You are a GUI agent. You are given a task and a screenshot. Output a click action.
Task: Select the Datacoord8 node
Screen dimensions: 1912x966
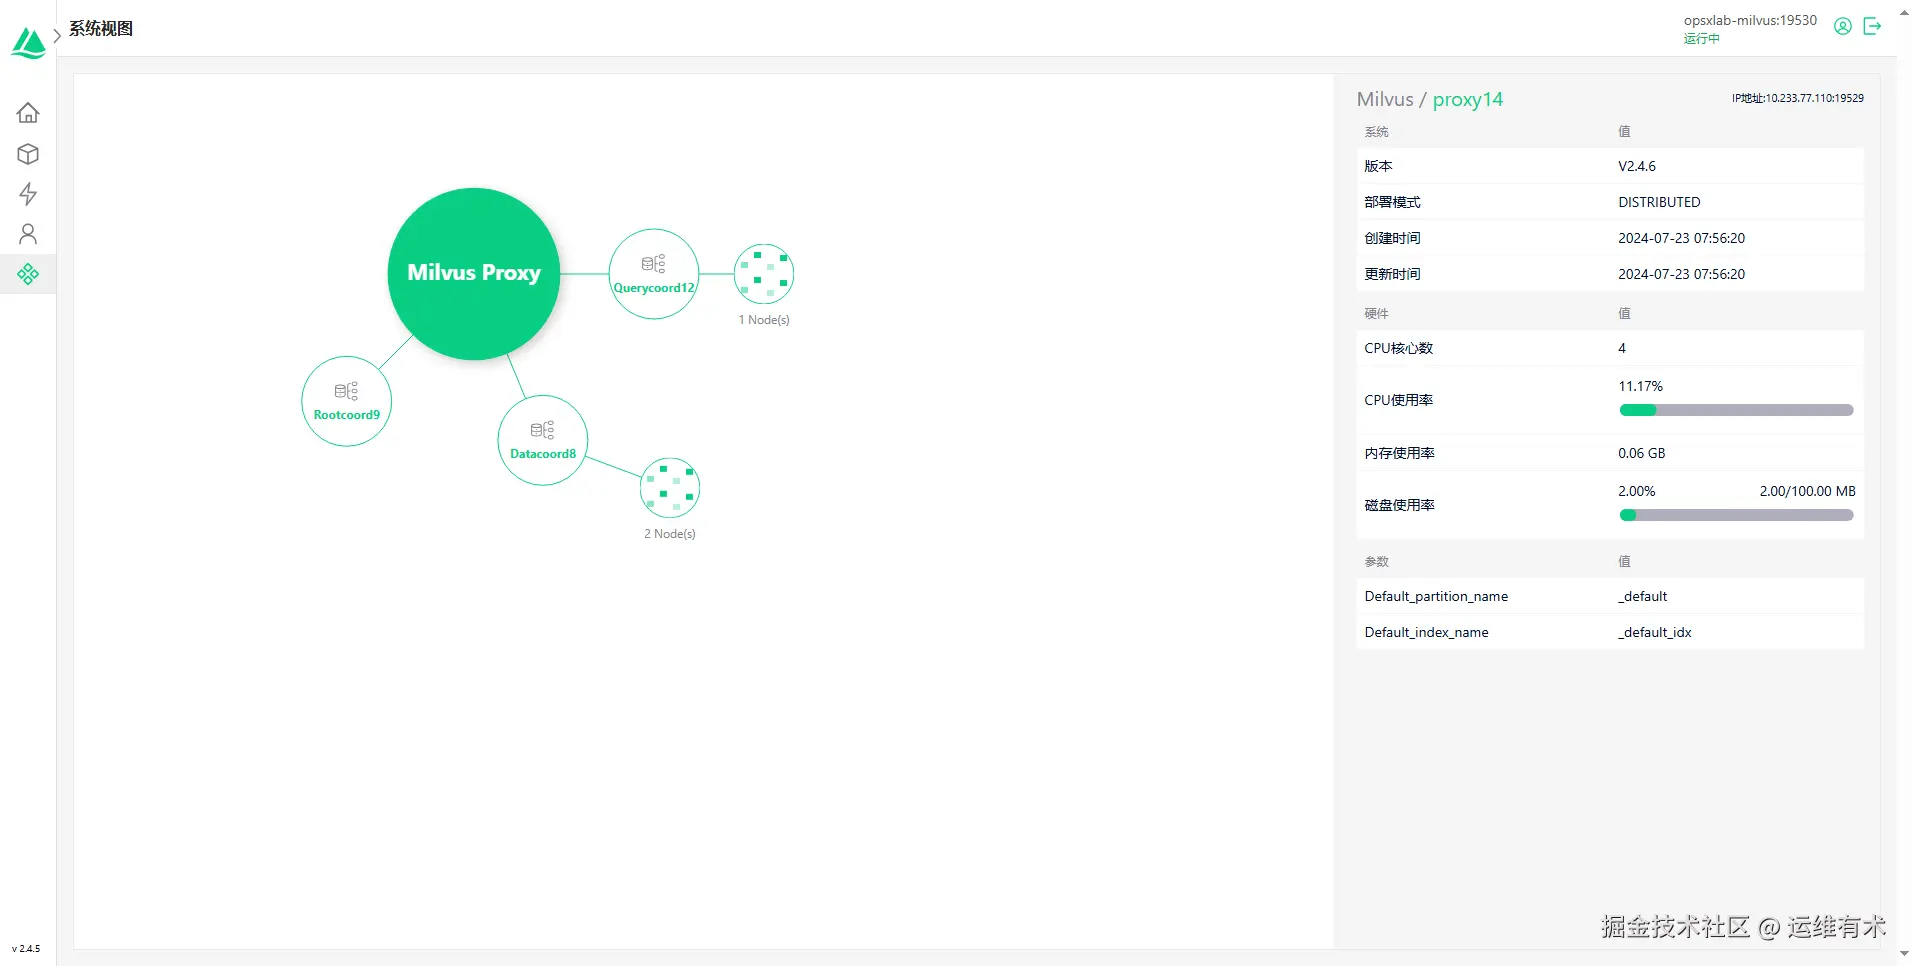[543, 440]
